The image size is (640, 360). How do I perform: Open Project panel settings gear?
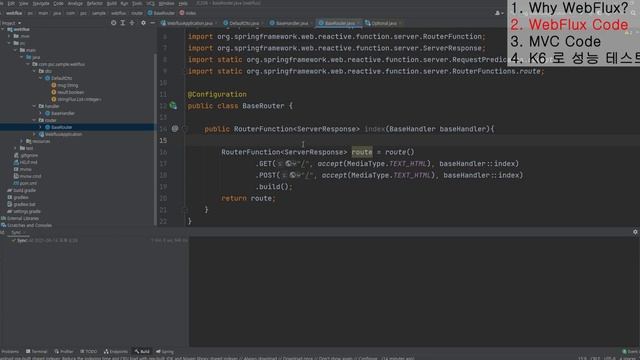click(143, 23)
